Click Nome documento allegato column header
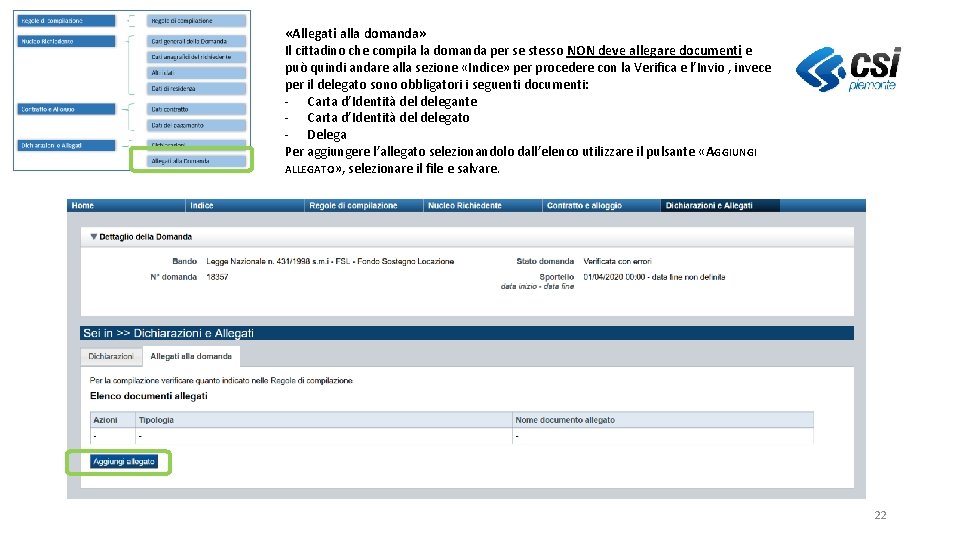This screenshot has height=540, width=960. 663,420
